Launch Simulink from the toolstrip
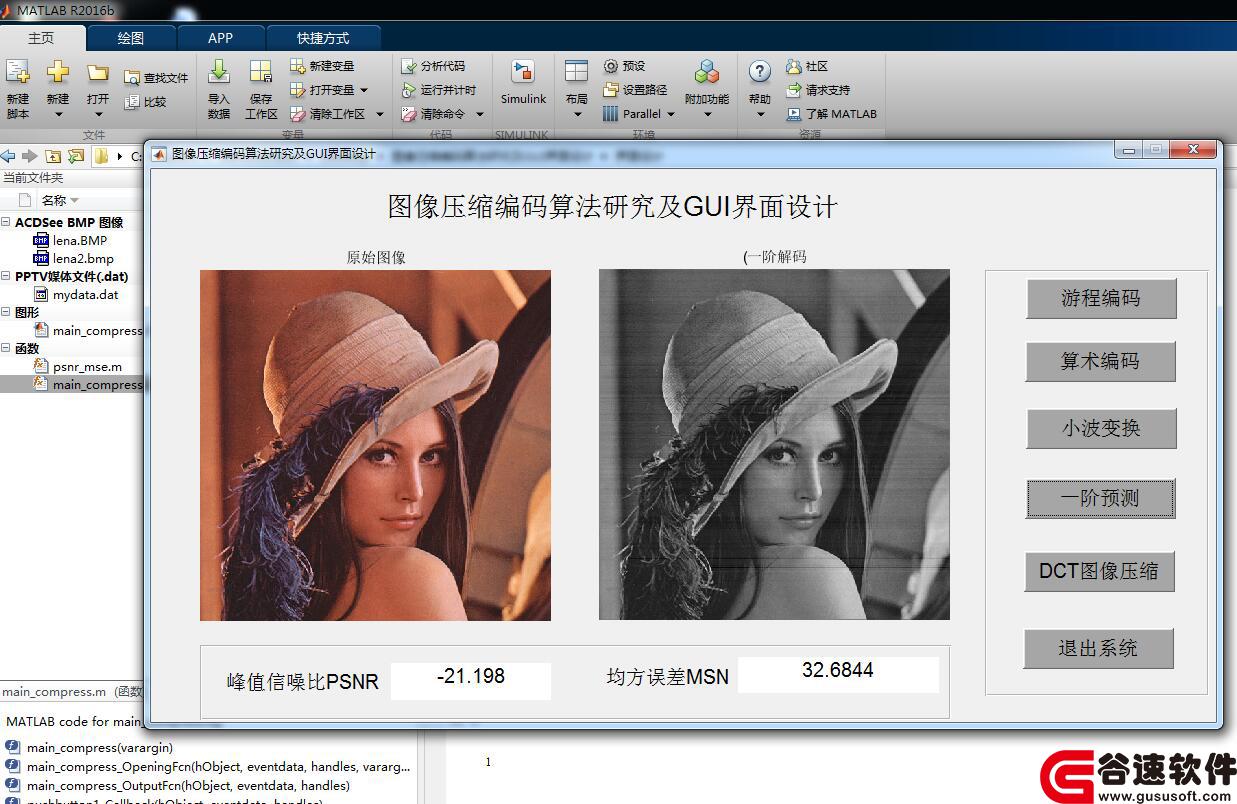Image resolution: width=1237 pixels, height=804 pixels. click(x=523, y=80)
